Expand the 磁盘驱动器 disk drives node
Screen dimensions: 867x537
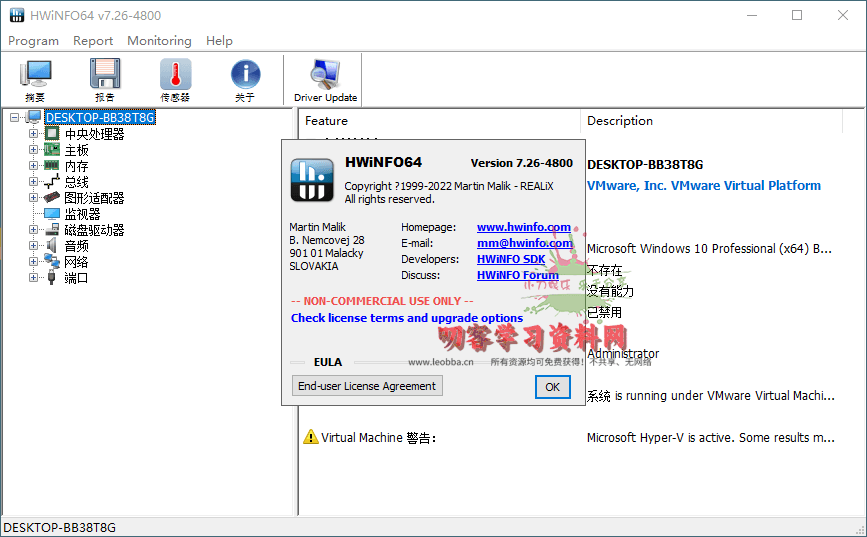(x=34, y=230)
